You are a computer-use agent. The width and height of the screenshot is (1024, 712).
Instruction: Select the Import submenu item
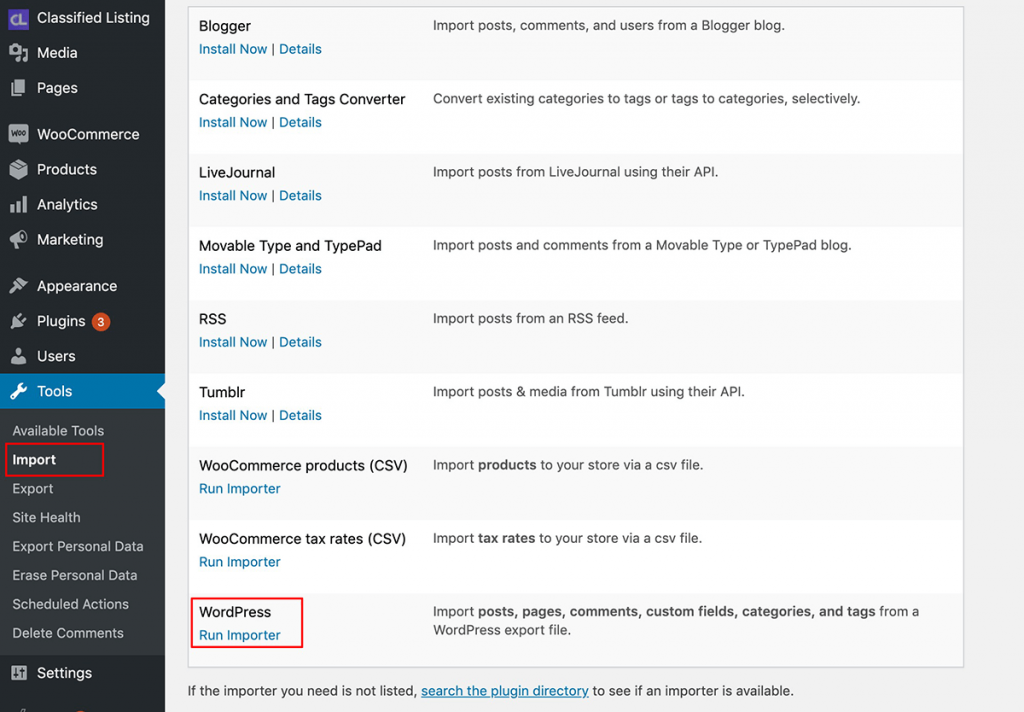click(34, 460)
